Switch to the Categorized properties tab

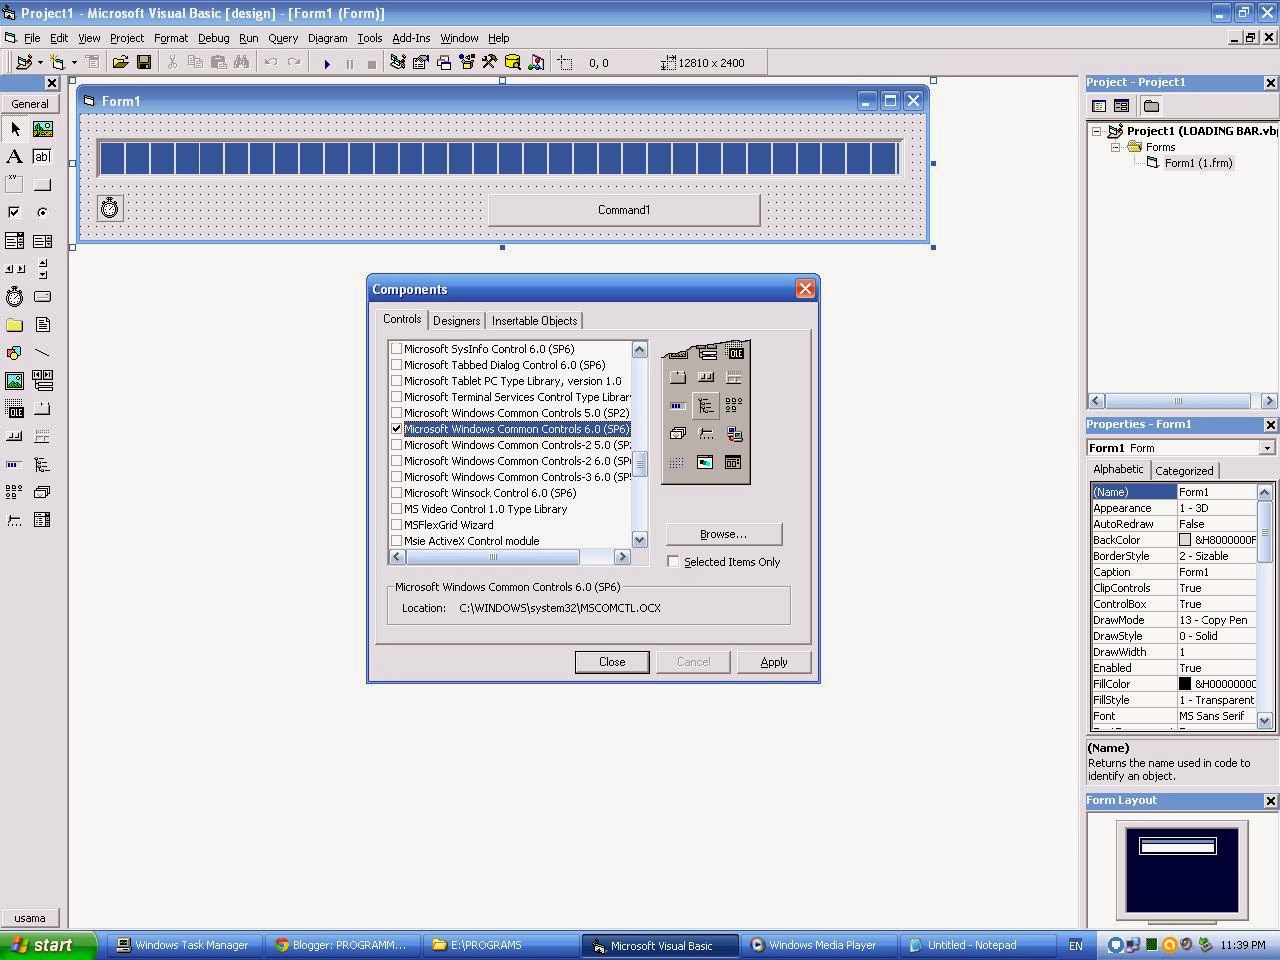coord(1184,471)
